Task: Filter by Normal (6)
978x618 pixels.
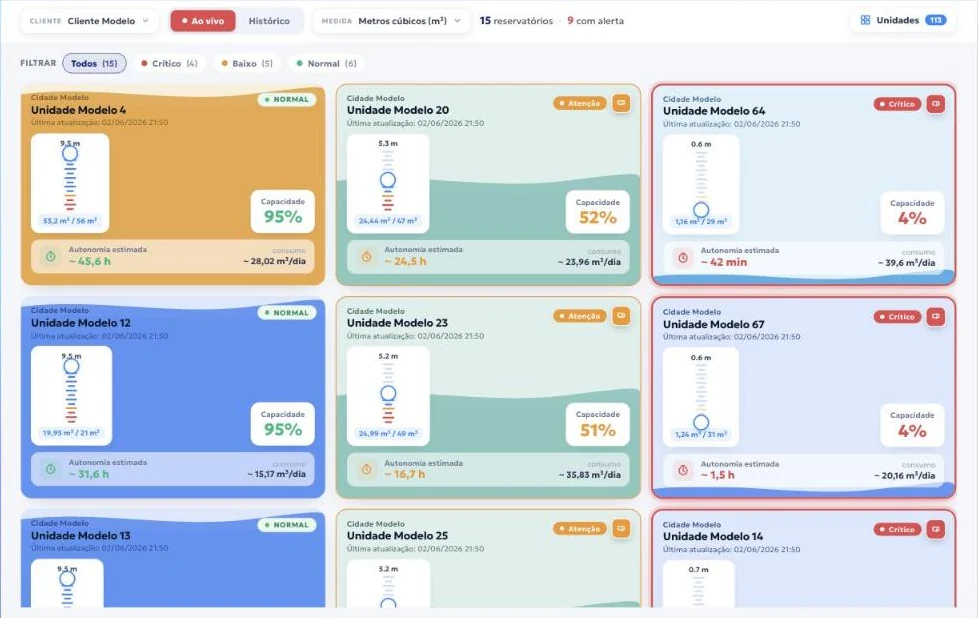Action: (x=326, y=63)
